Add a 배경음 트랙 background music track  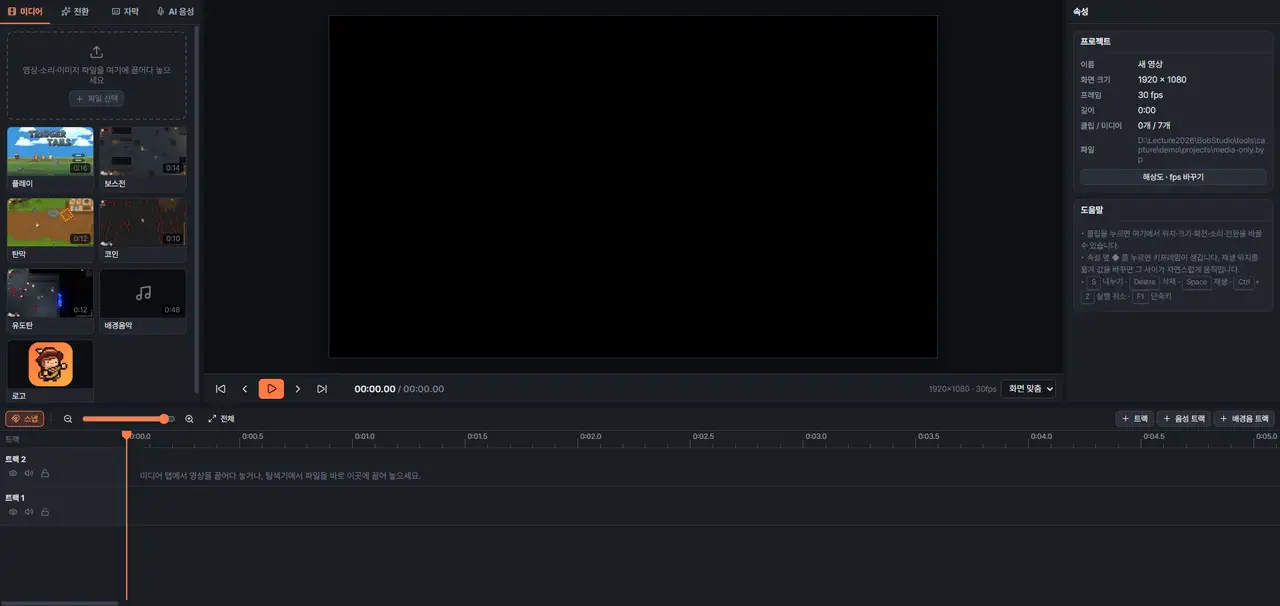(x=1244, y=419)
